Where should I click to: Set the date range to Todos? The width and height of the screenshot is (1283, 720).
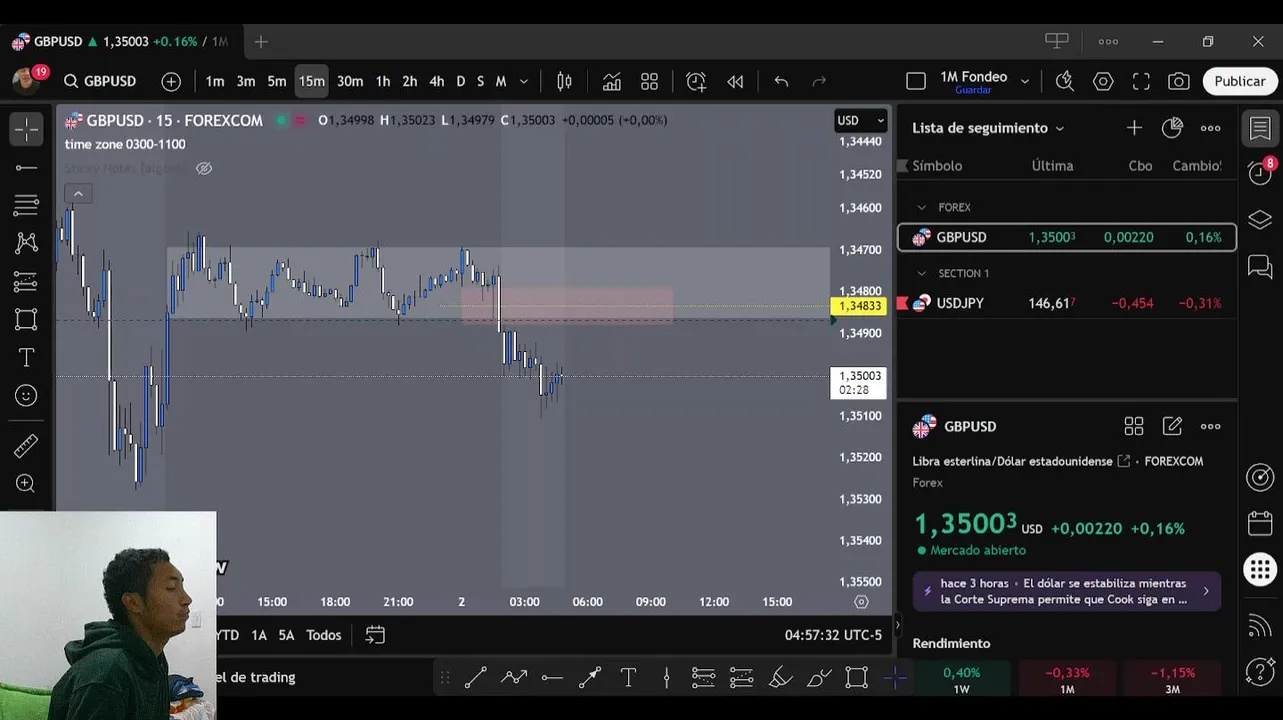coord(324,635)
